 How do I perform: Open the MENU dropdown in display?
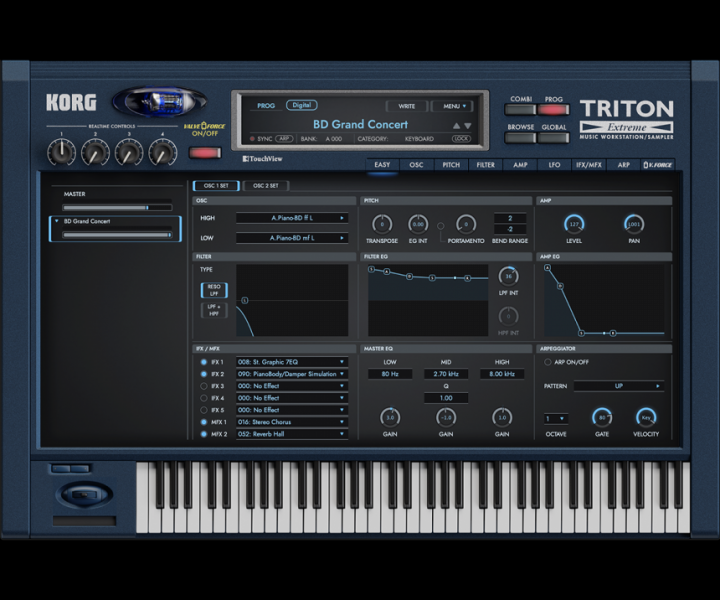pyautogui.click(x=452, y=106)
